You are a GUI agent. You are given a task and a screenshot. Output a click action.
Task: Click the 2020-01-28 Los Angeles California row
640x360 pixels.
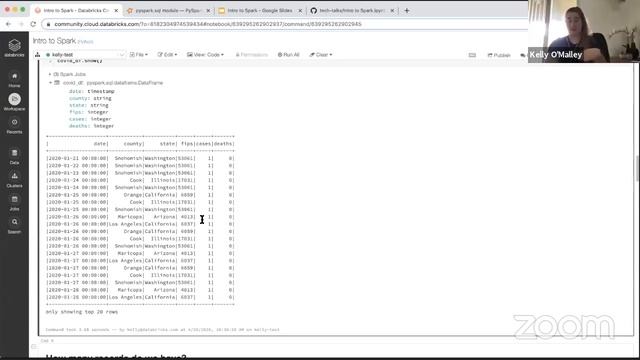click(x=140, y=297)
